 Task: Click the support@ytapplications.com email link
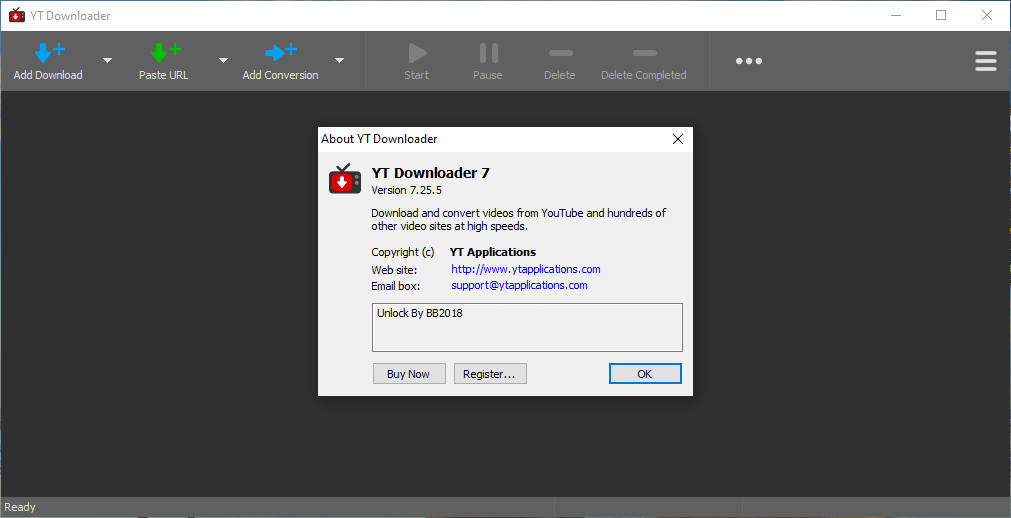pyautogui.click(x=519, y=284)
